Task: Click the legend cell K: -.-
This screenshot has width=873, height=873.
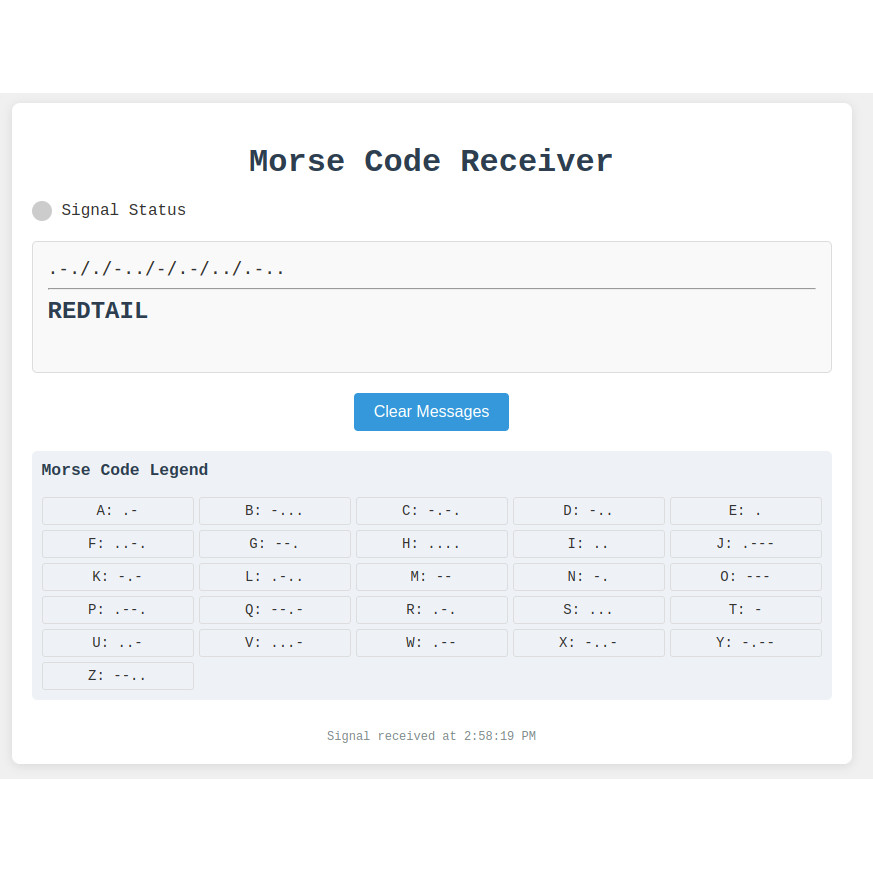Action: tap(118, 576)
